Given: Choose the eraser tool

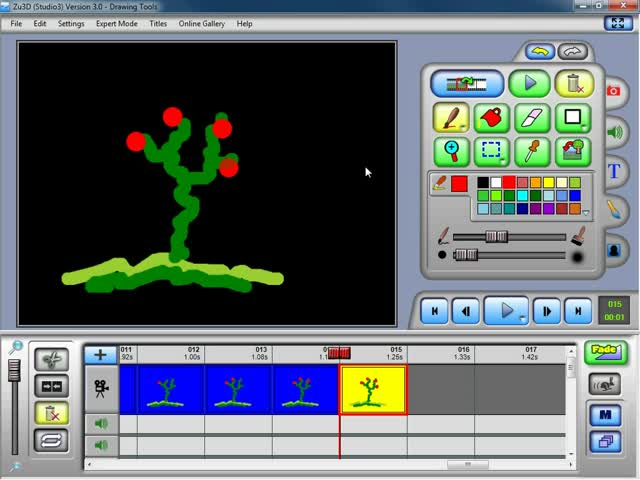Looking at the screenshot, I should tap(531, 117).
